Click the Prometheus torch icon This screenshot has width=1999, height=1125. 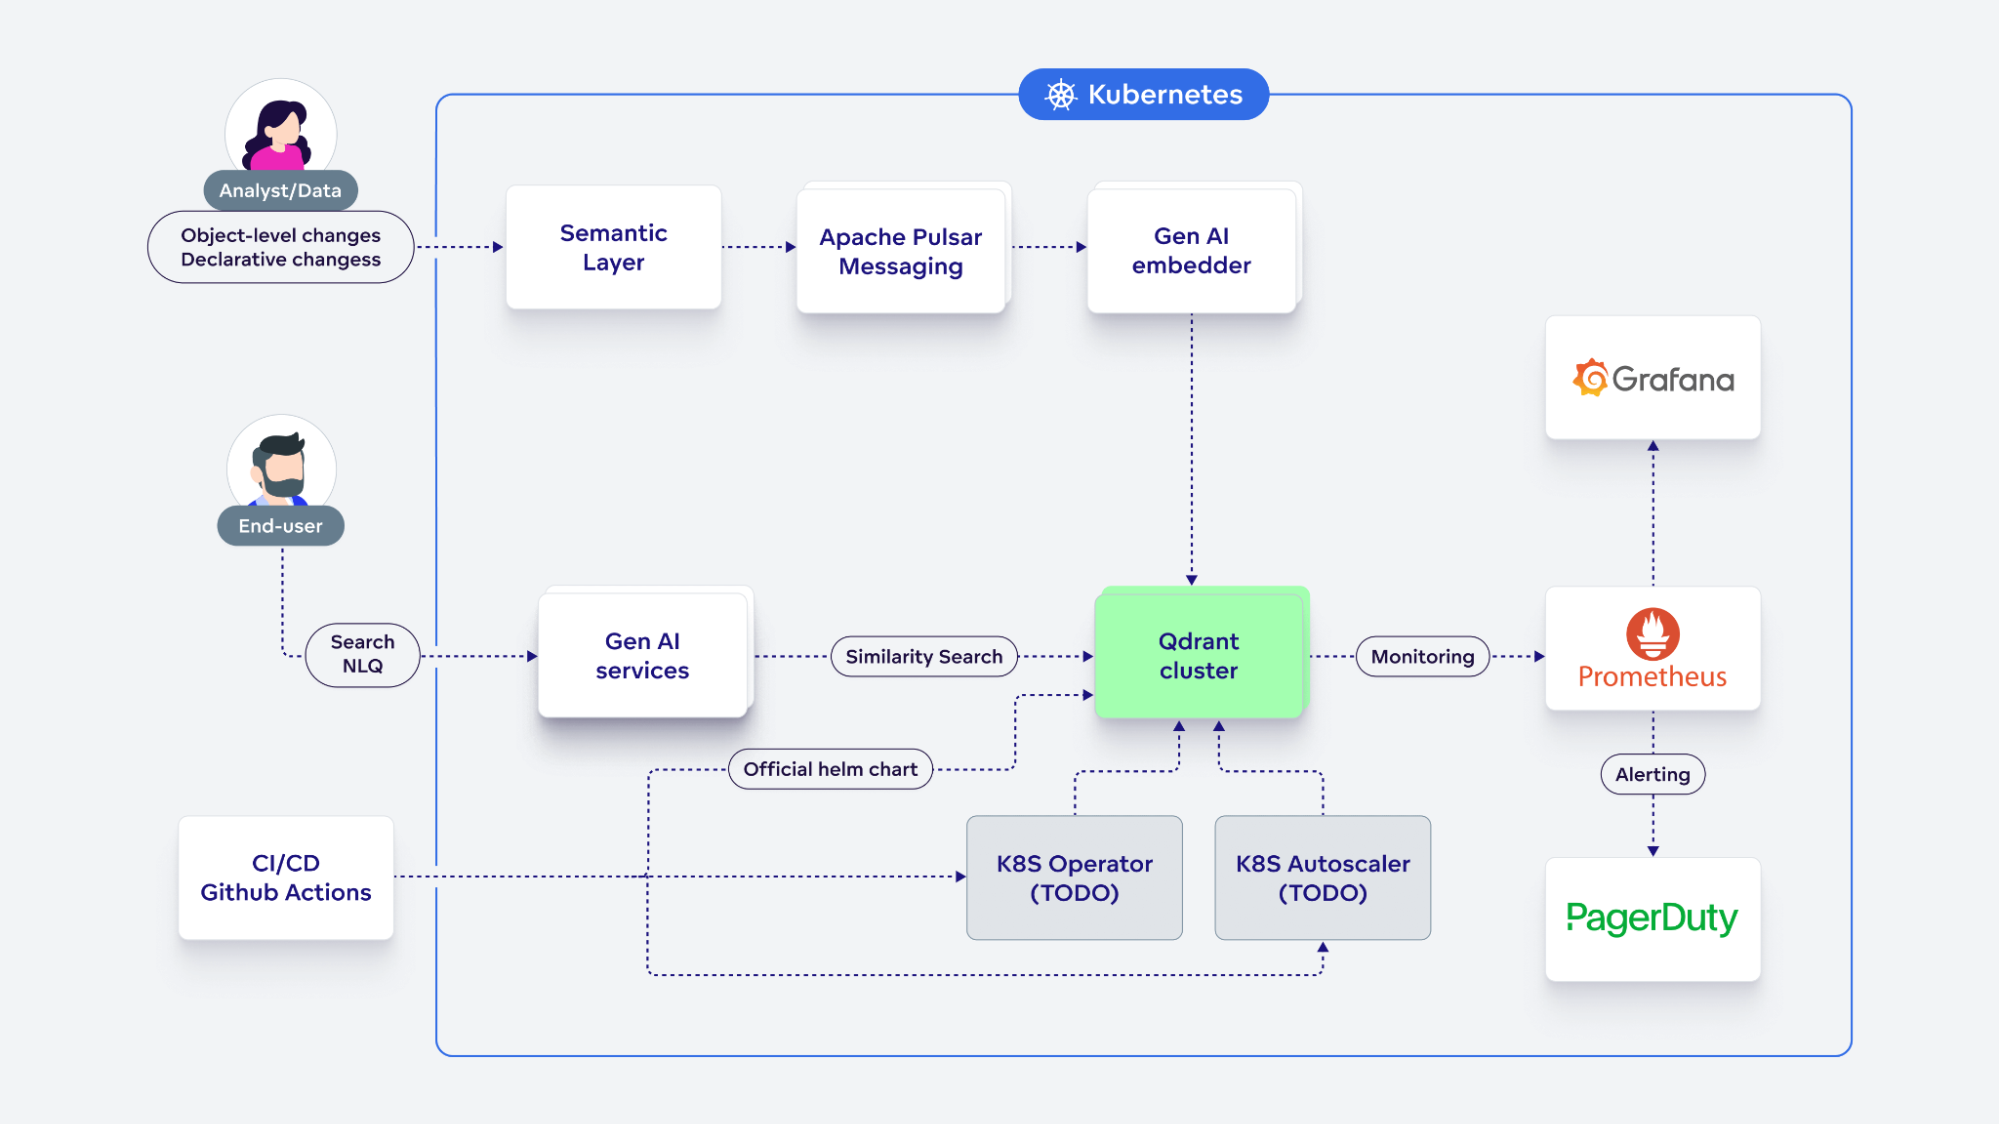pos(1652,633)
